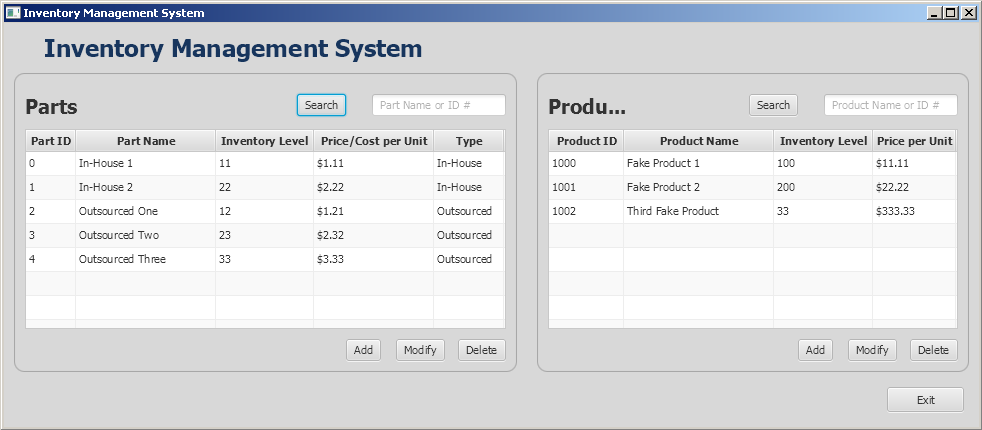Click the application icon in title bar
Viewport: 982px width, 430px height.
coord(12,13)
